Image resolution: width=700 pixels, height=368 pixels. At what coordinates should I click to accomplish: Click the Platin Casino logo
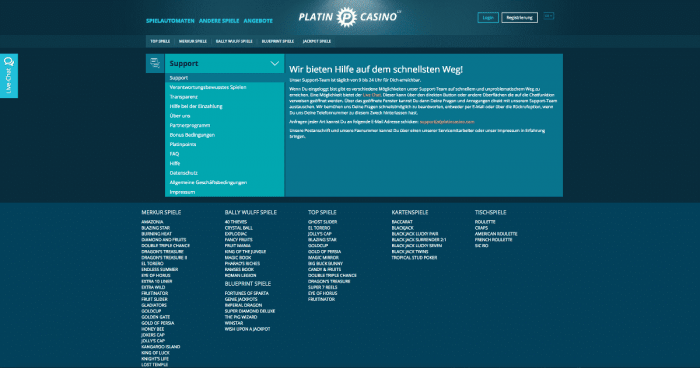[x=349, y=17]
